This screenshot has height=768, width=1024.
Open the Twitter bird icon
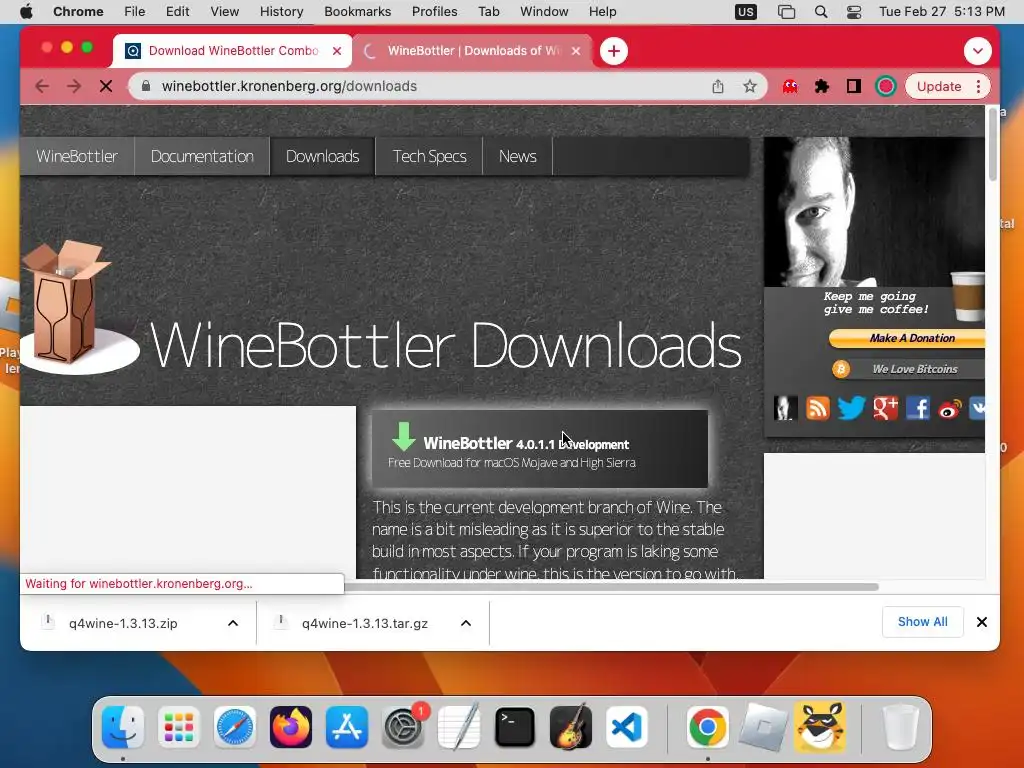[852, 408]
